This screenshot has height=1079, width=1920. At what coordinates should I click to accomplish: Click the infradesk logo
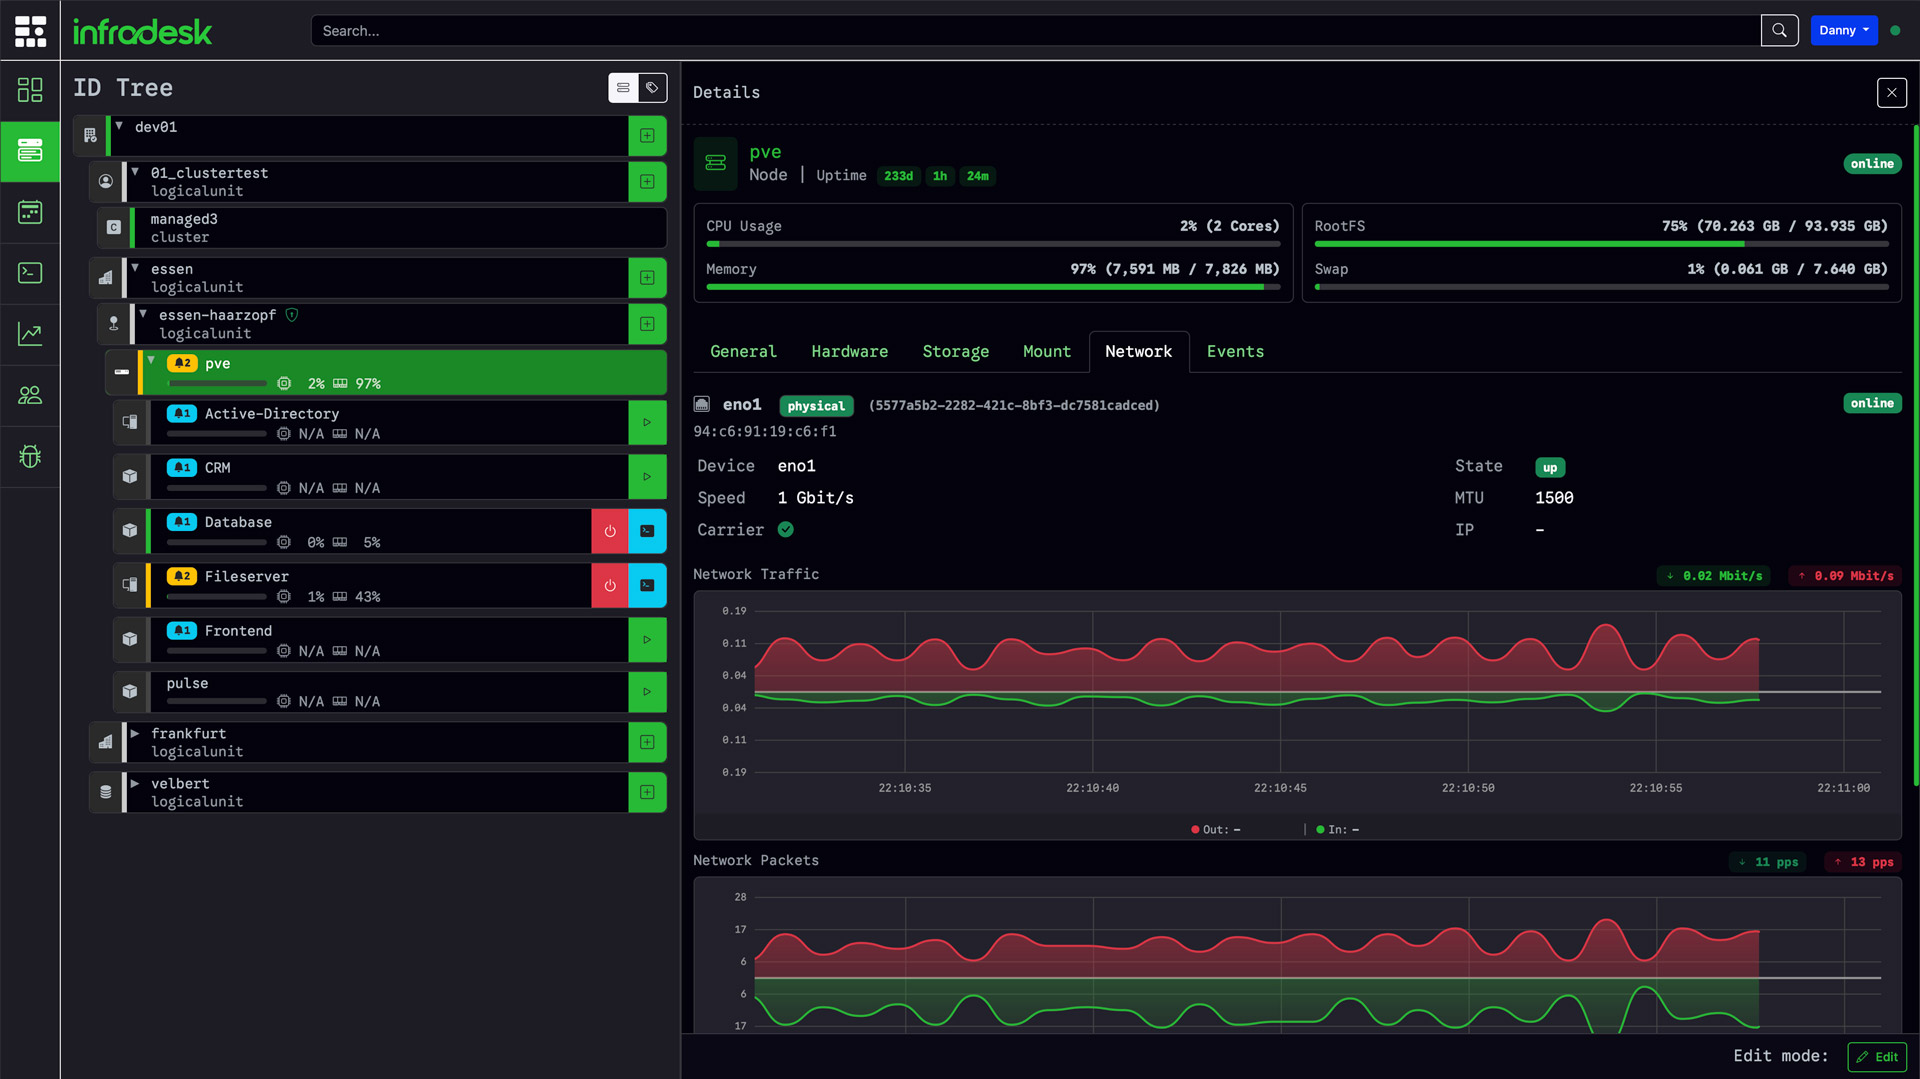point(142,32)
